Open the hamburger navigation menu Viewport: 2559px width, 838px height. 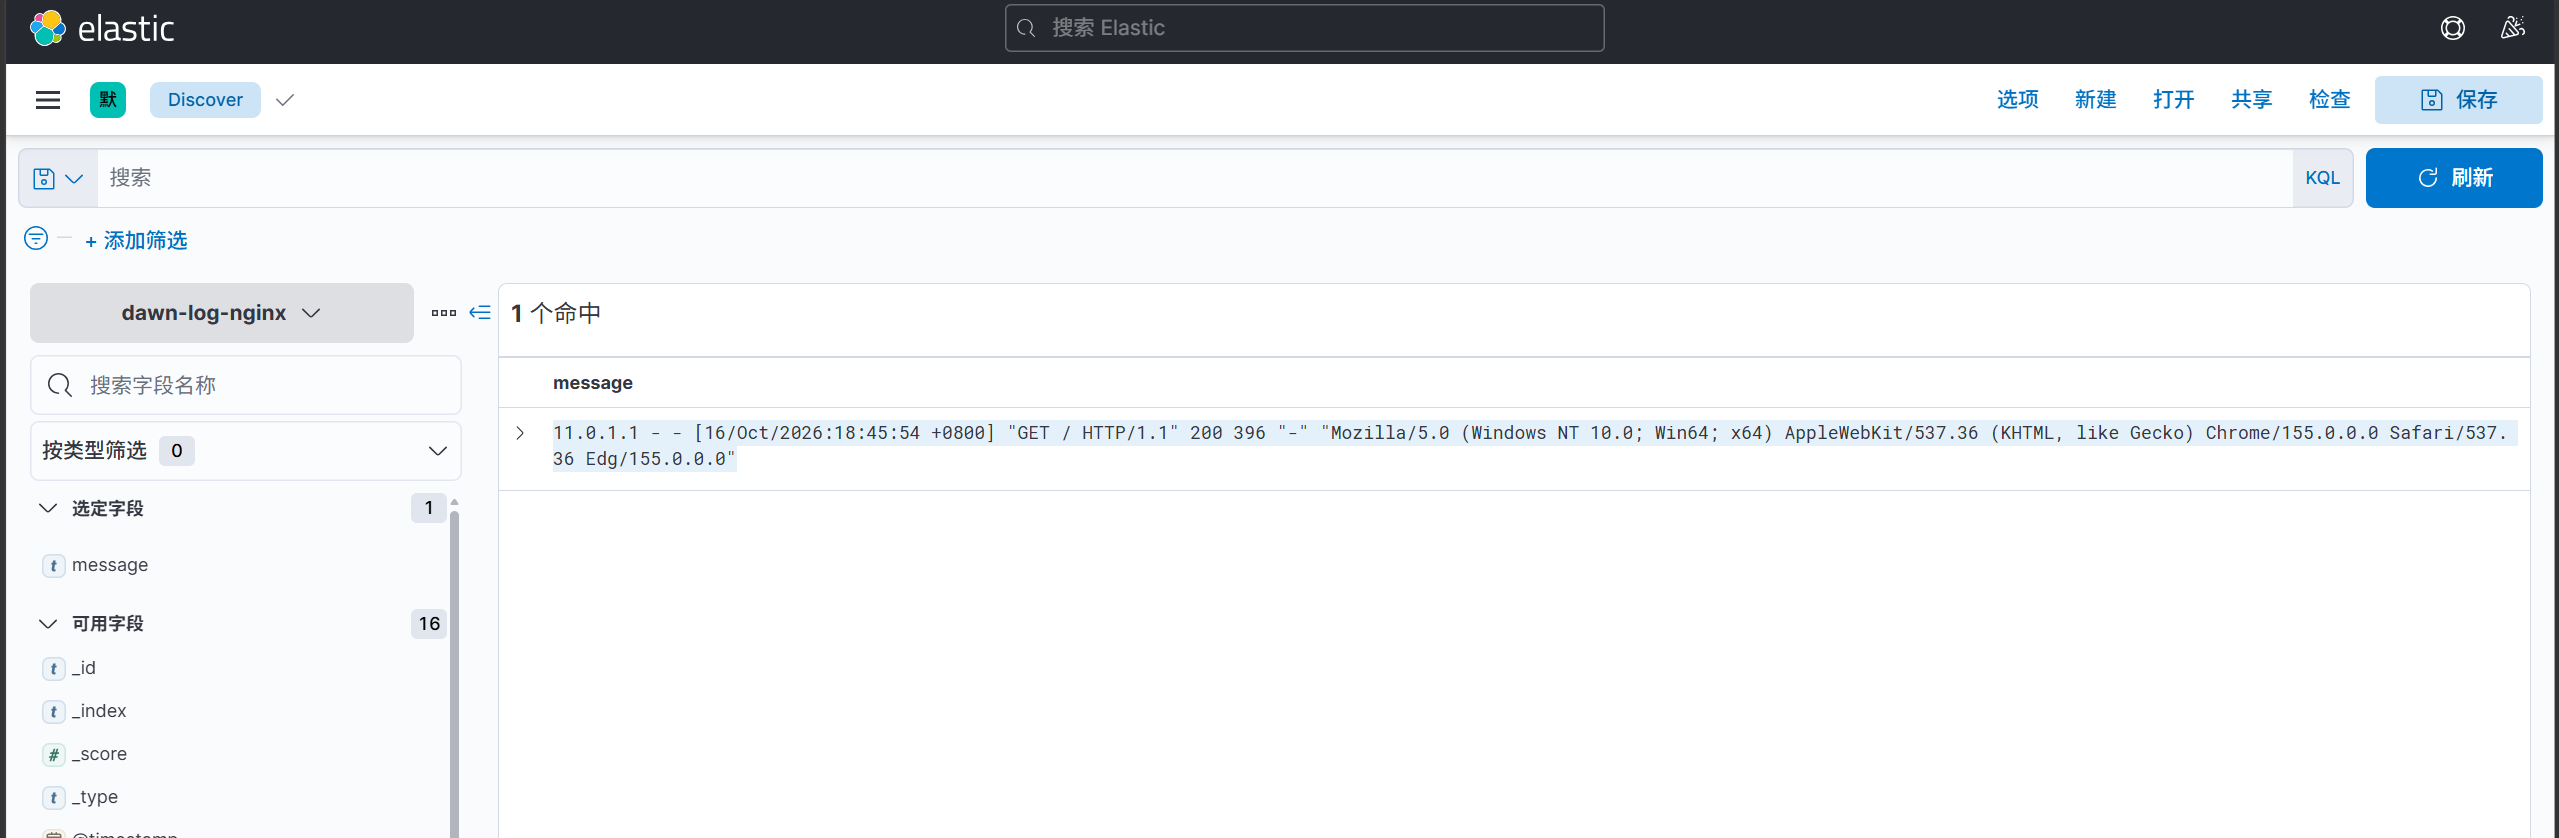coord(48,100)
